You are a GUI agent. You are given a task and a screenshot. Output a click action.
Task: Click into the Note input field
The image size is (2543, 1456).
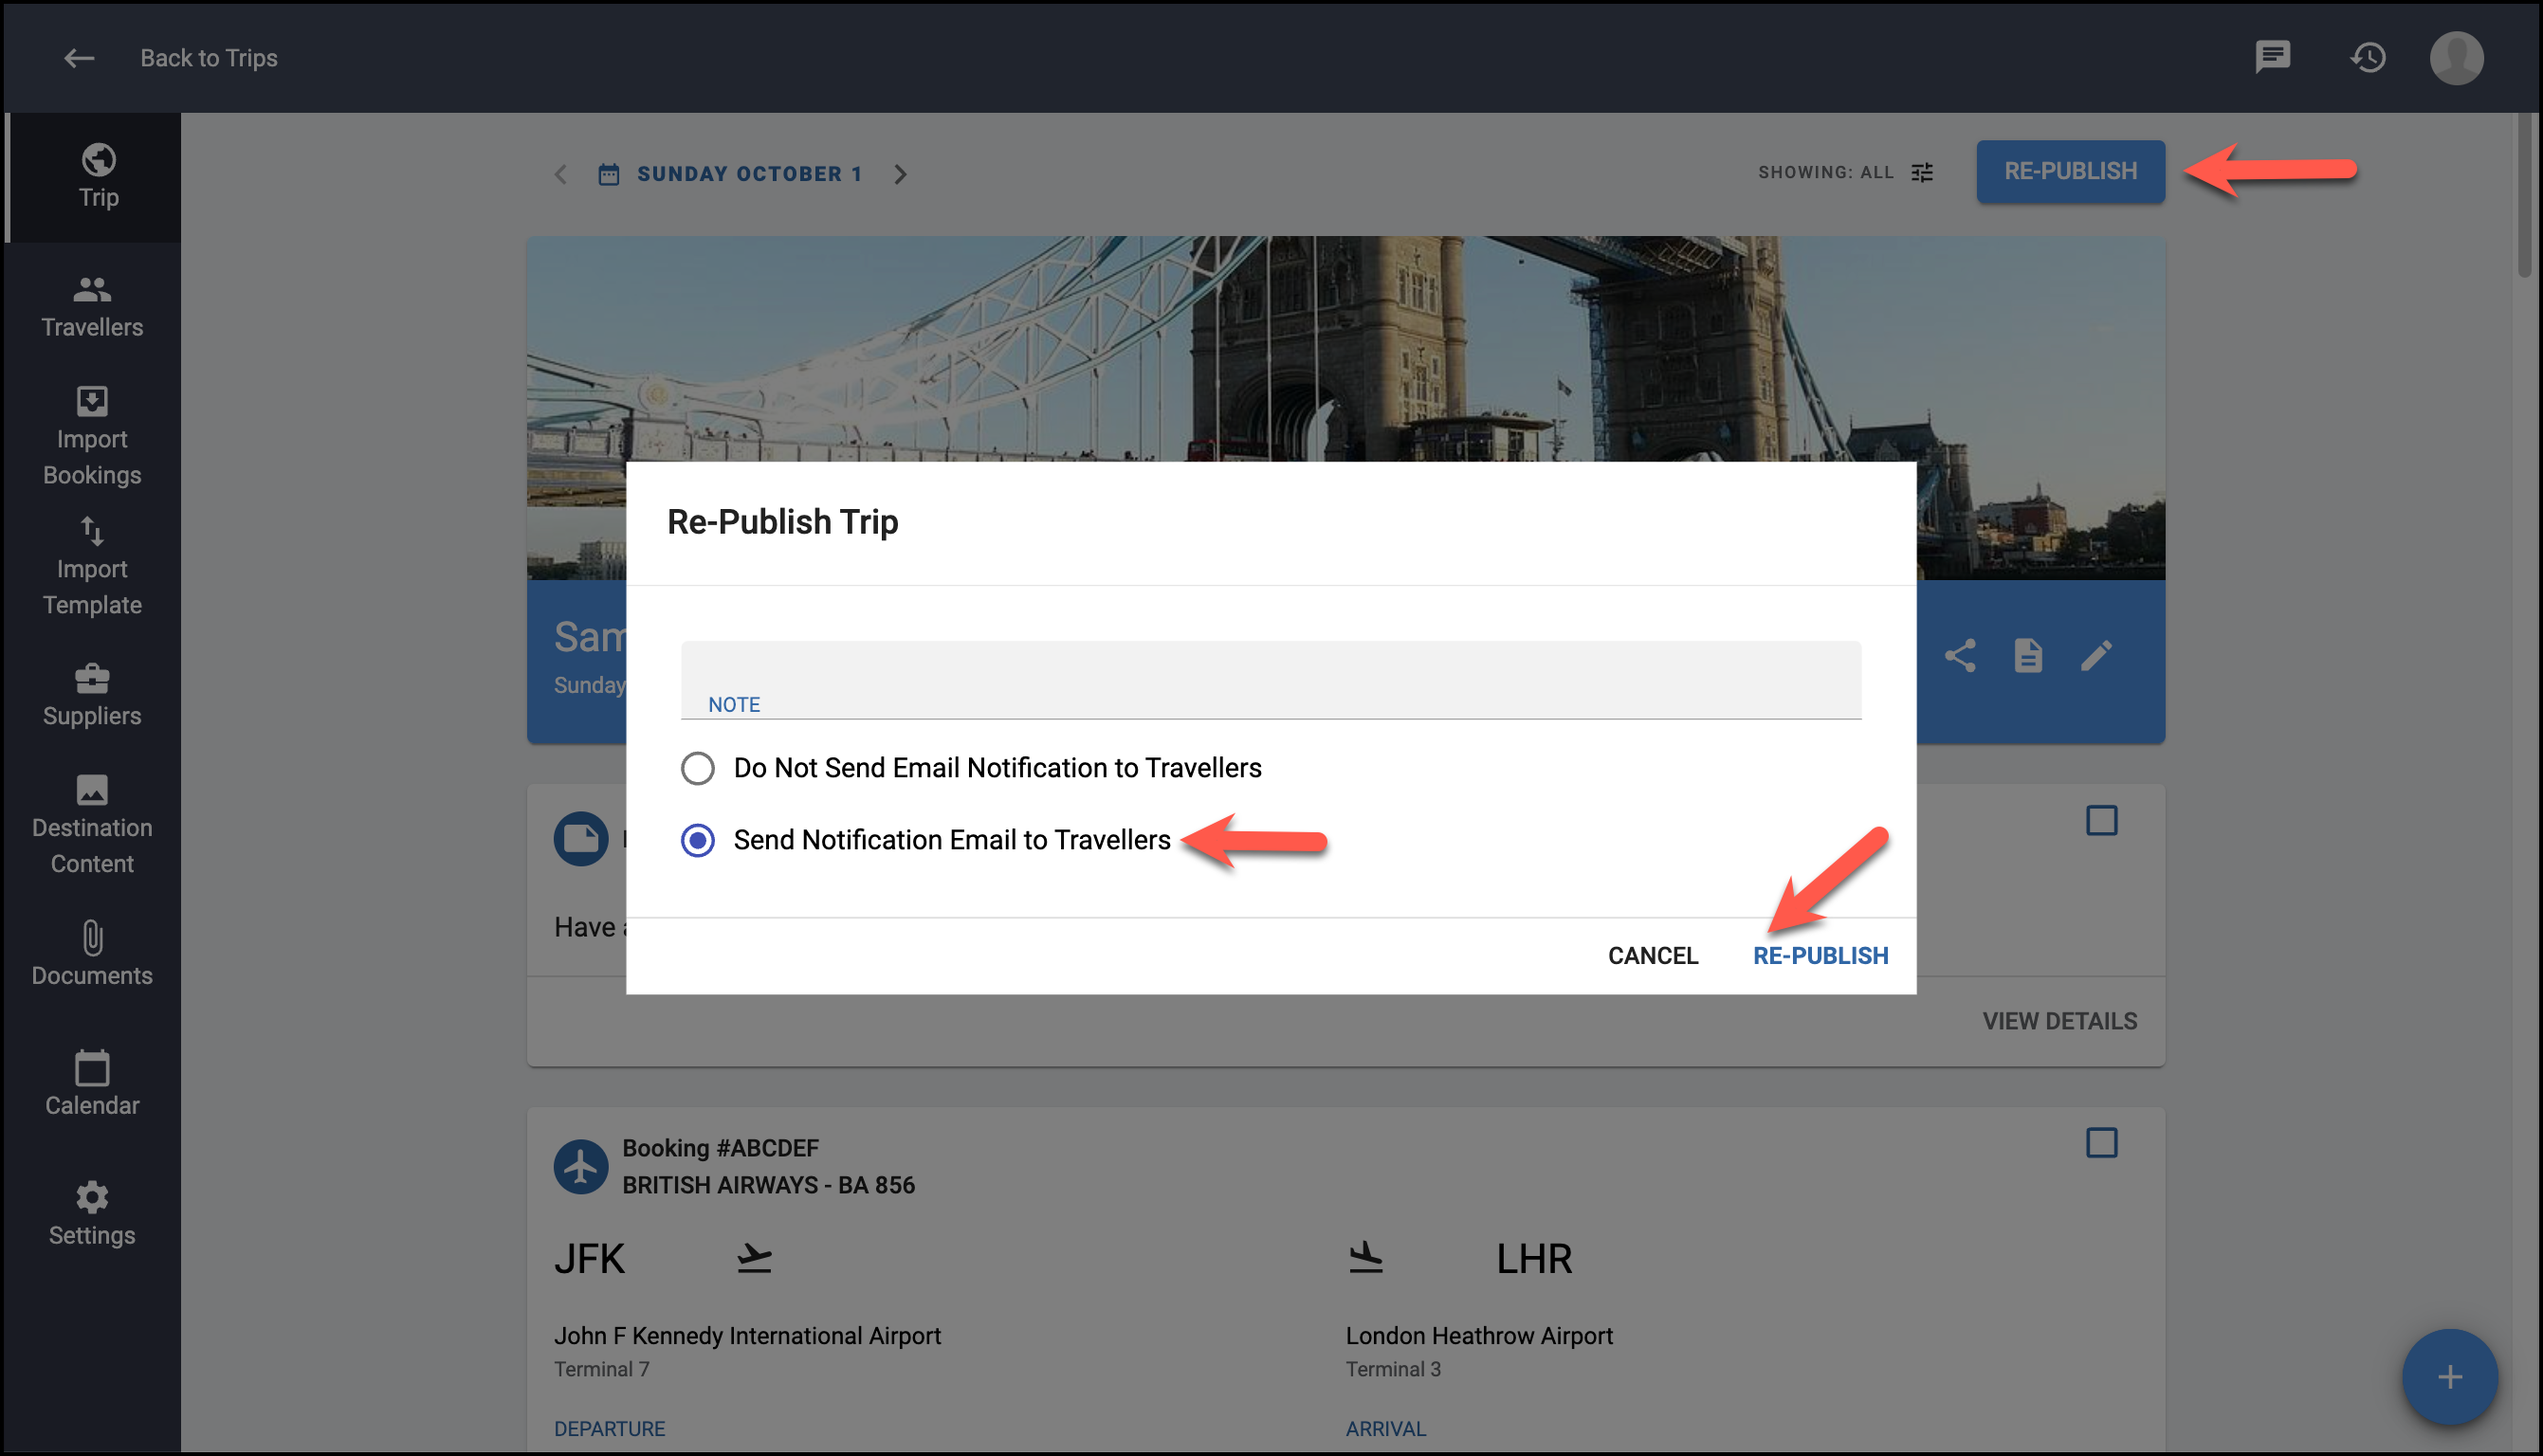[1270, 680]
